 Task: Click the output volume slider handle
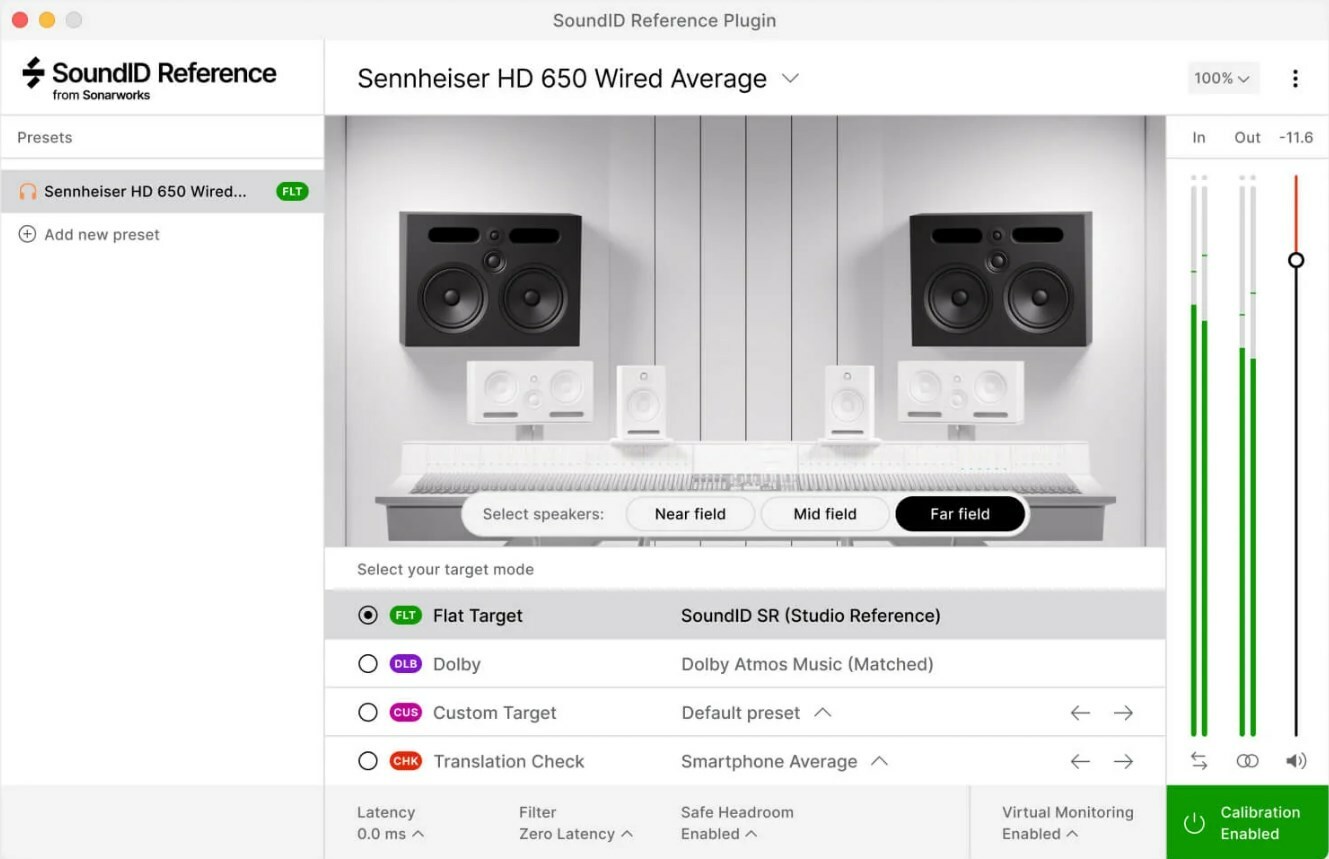tap(1296, 260)
